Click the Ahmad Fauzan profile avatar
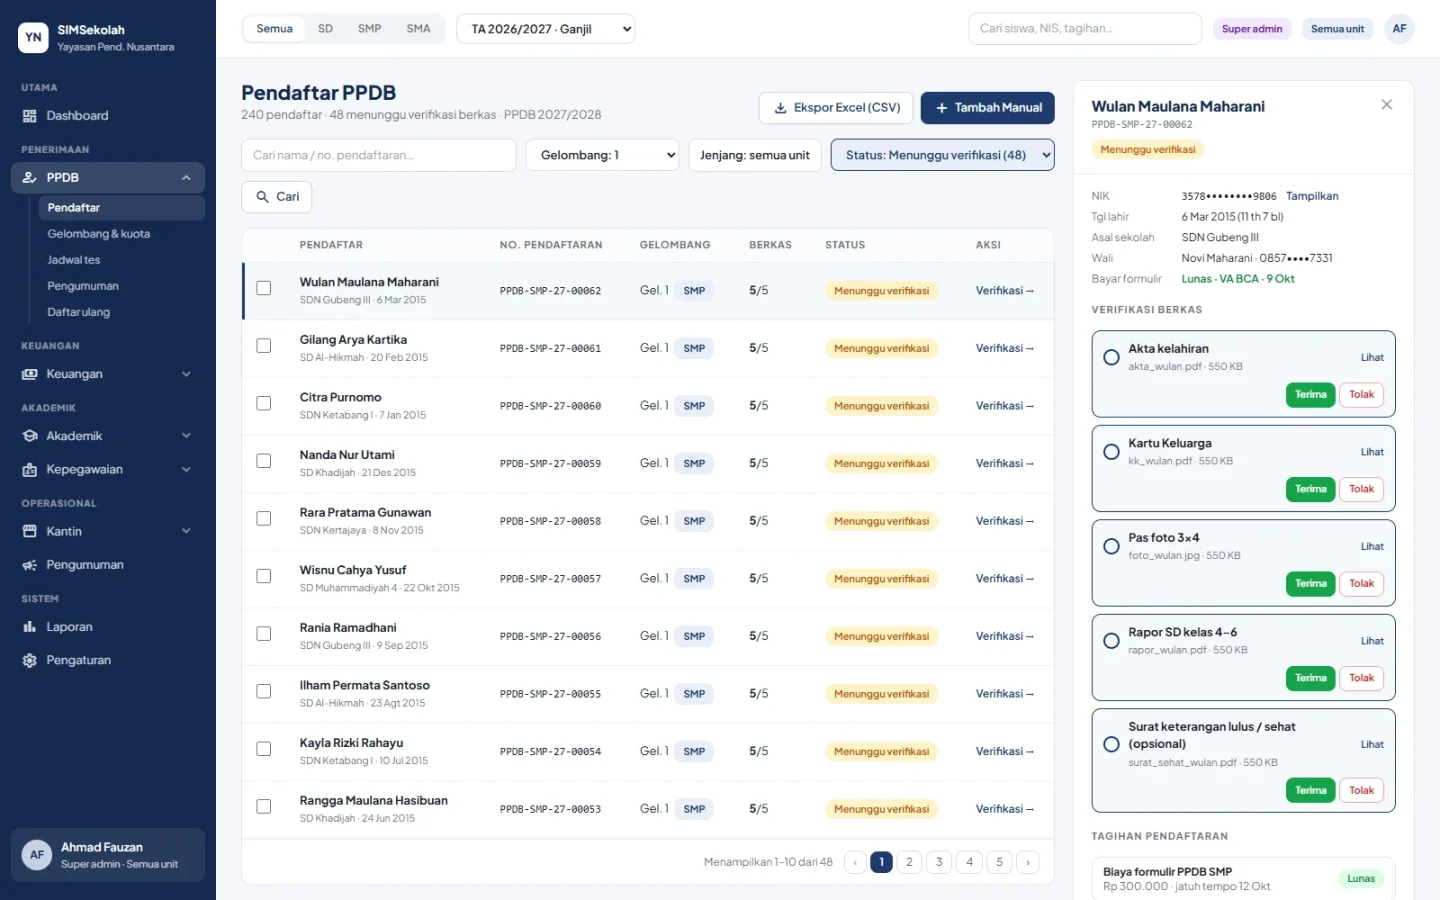 pyautogui.click(x=37, y=855)
